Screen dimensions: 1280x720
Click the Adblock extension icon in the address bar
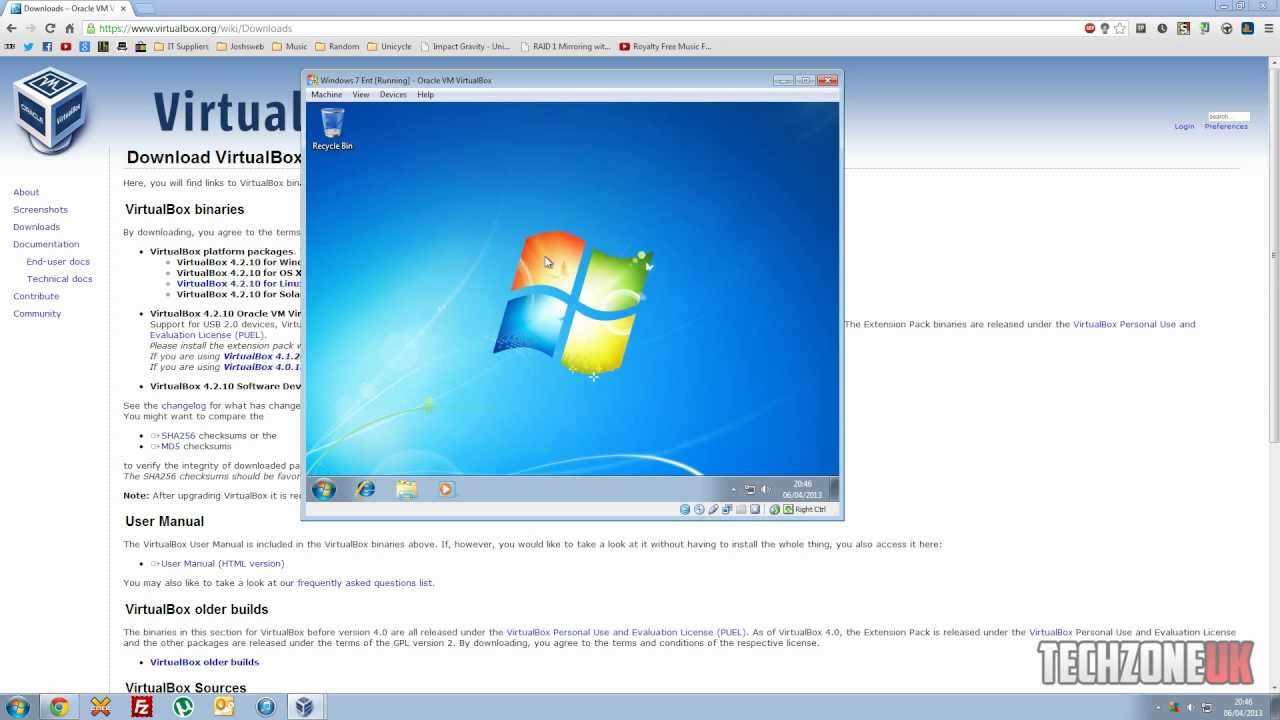pos(1090,28)
